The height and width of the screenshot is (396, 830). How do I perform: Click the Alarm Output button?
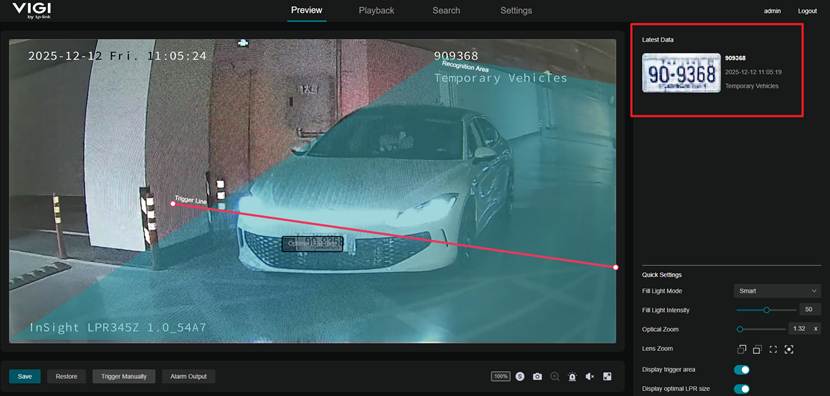[188, 376]
